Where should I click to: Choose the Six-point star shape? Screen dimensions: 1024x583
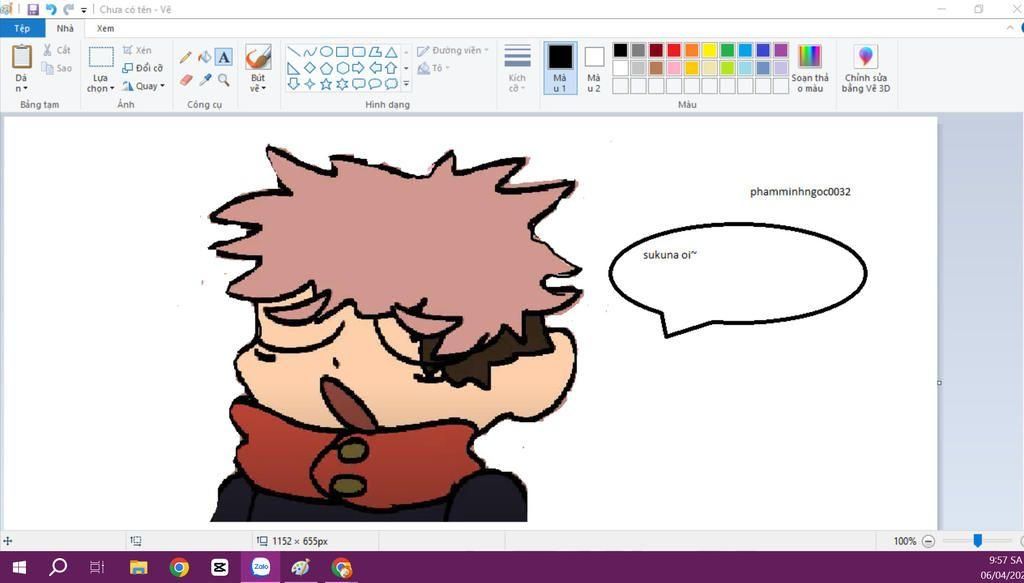point(342,84)
